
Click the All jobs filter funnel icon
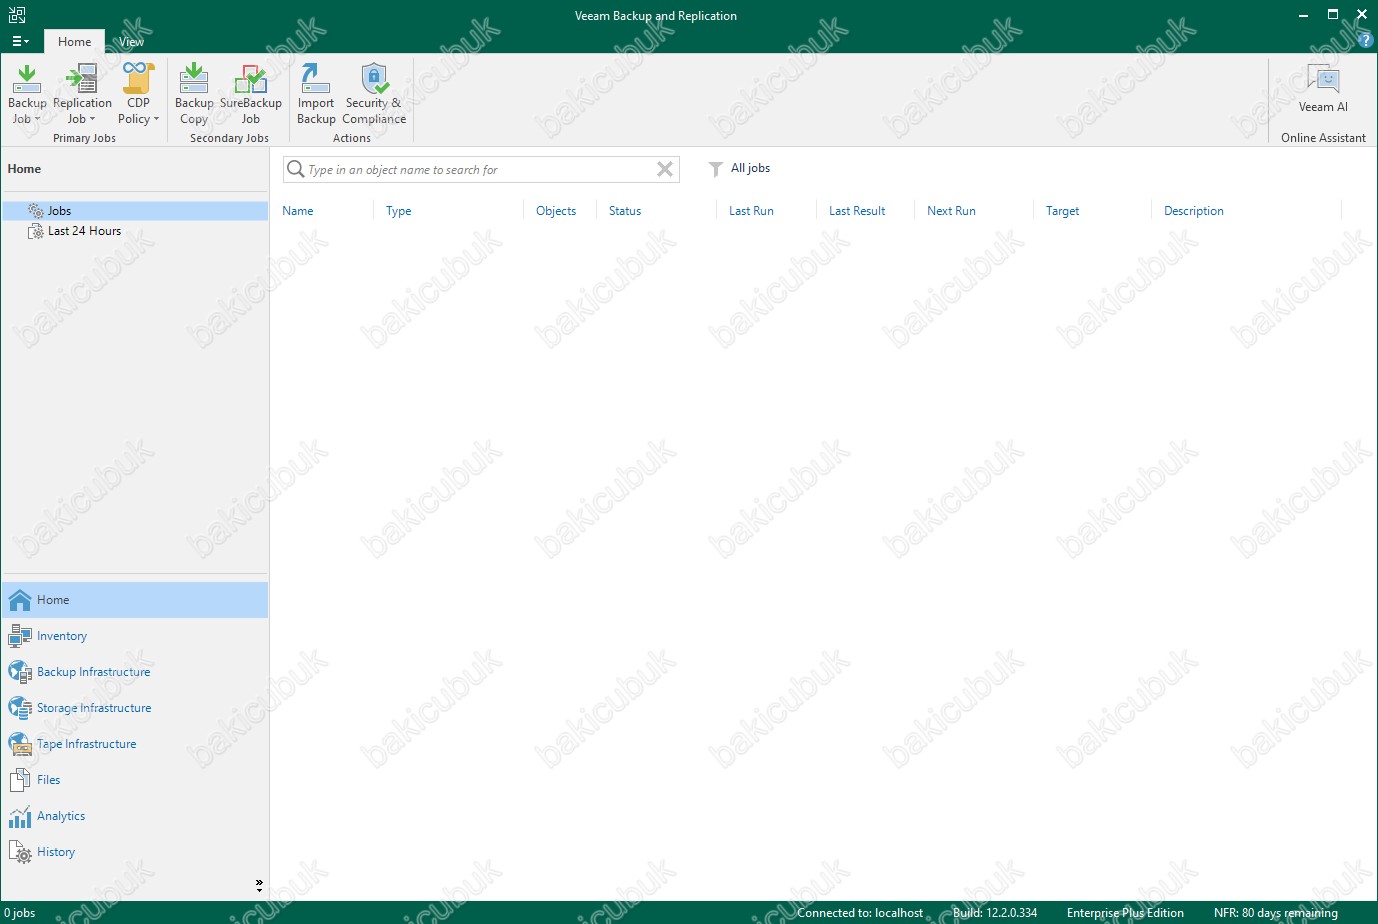point(715,169)
